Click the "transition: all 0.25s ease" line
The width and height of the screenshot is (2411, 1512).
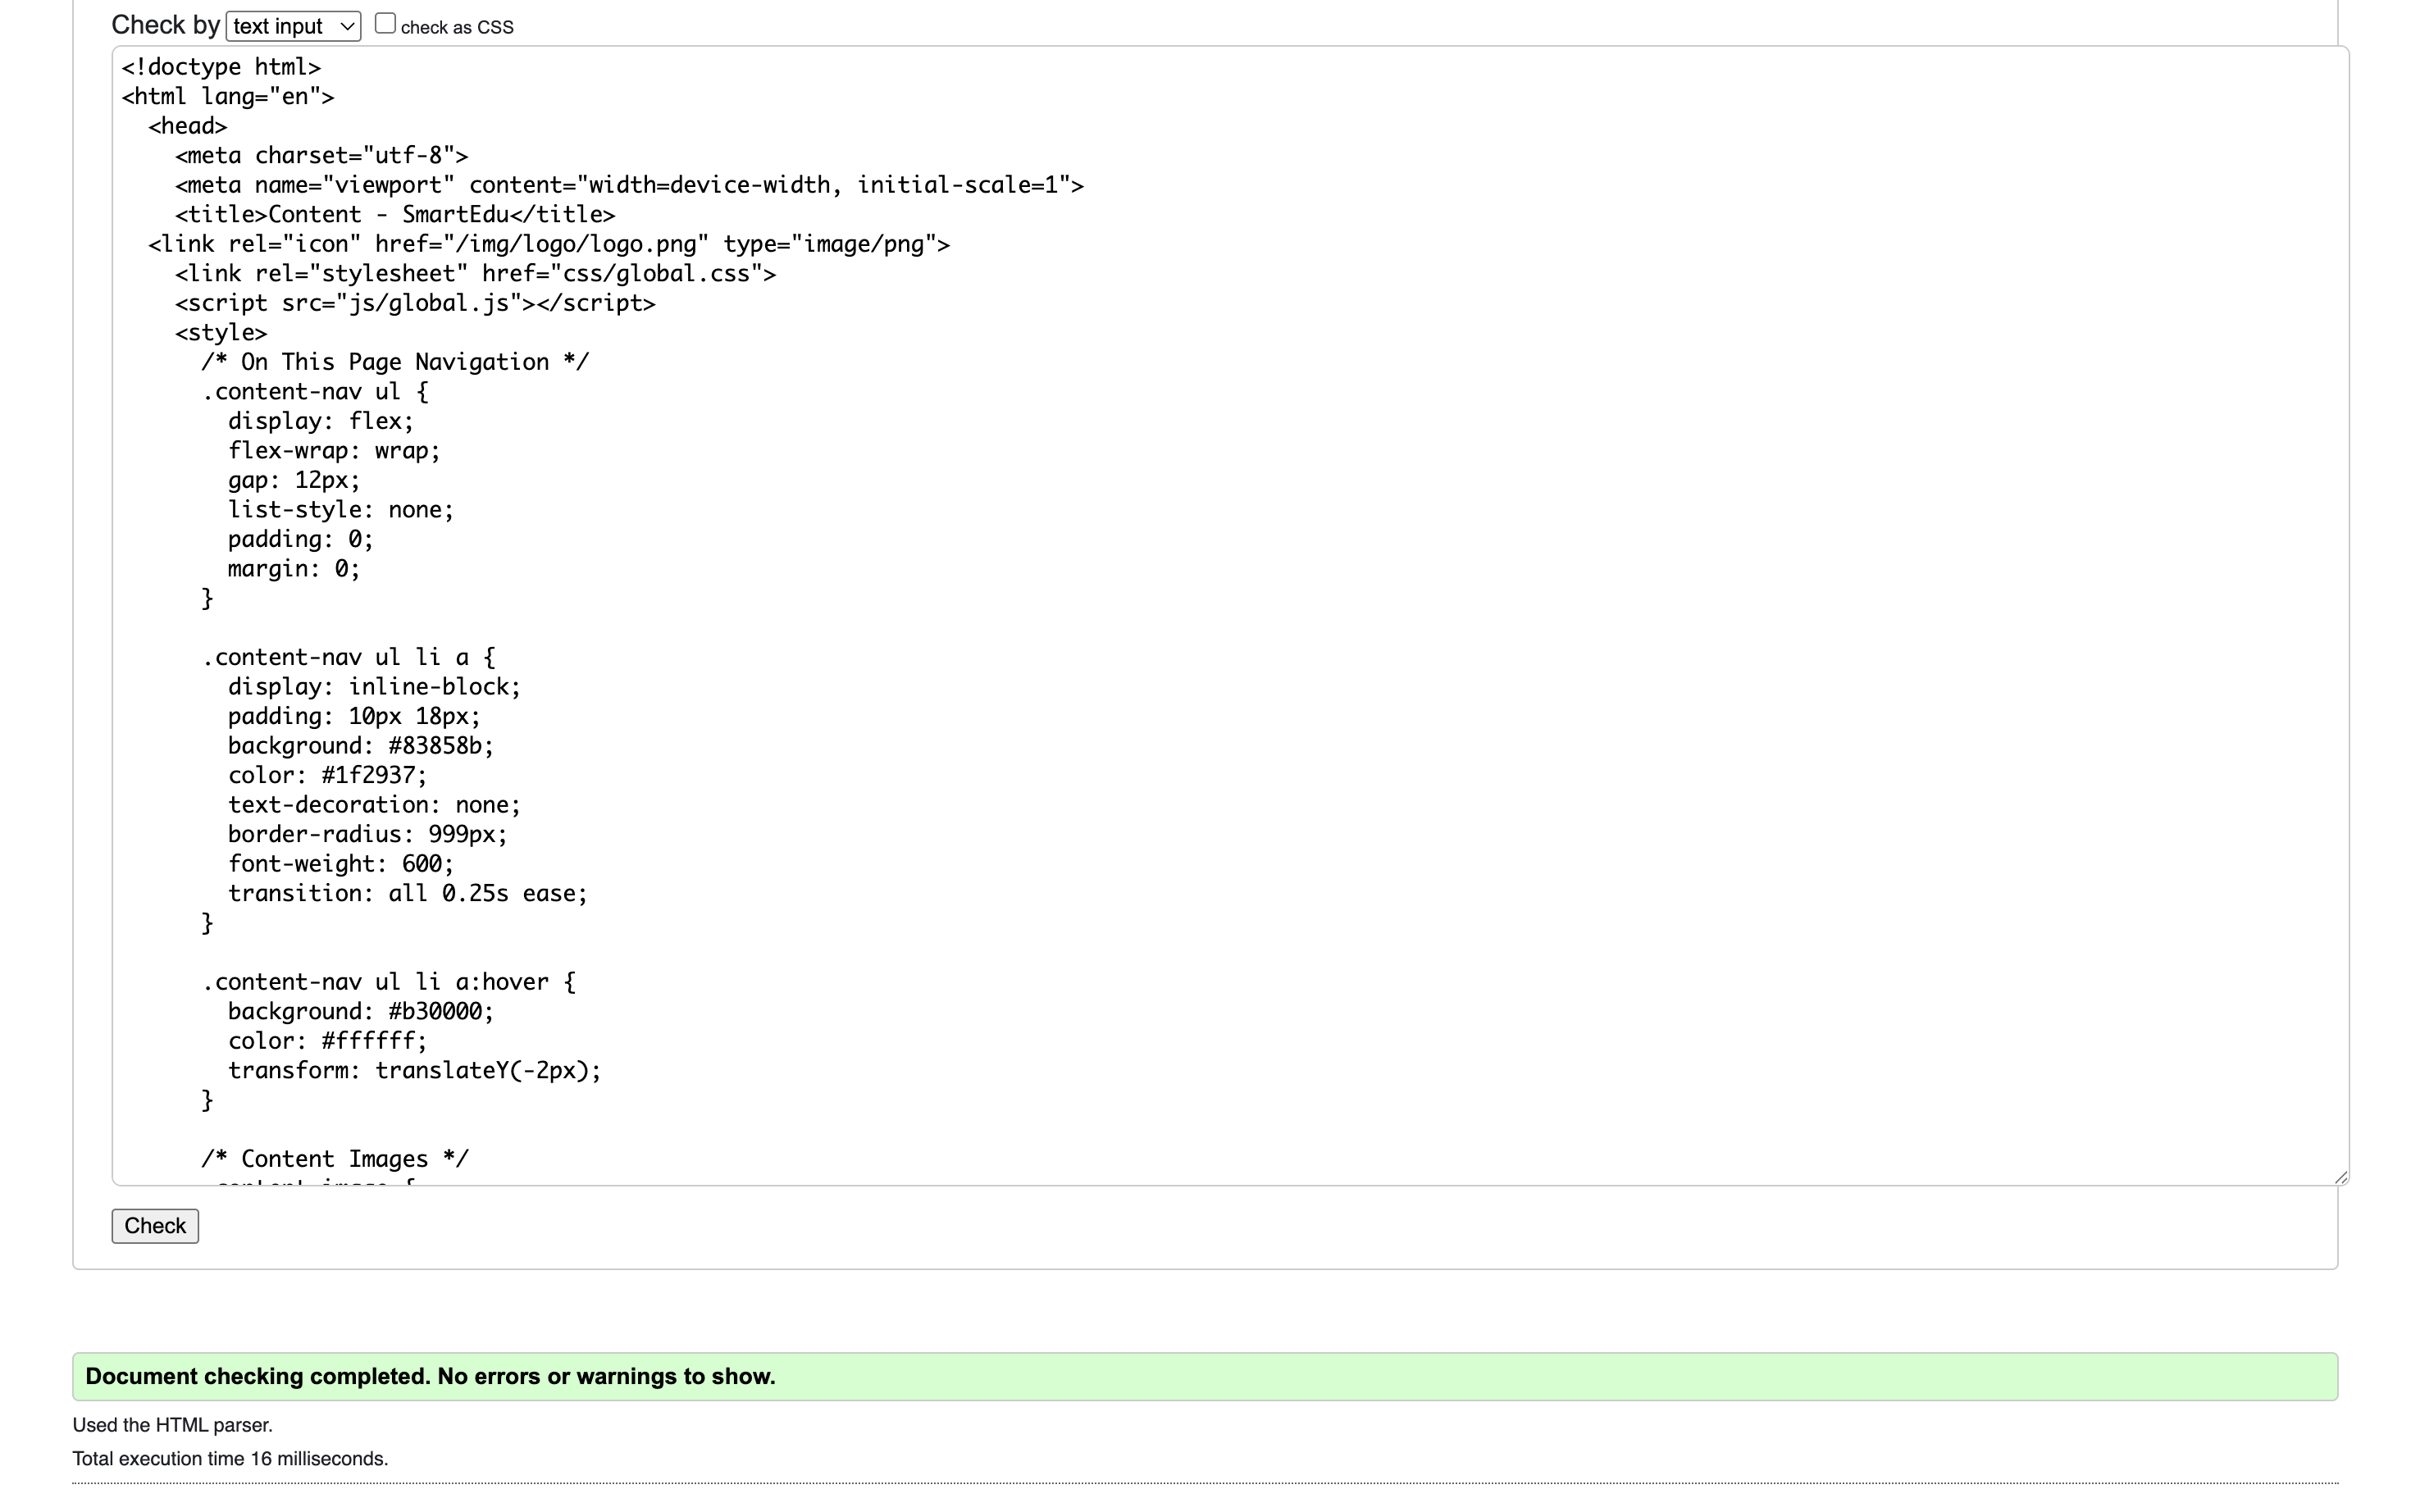tap(407, 893)
